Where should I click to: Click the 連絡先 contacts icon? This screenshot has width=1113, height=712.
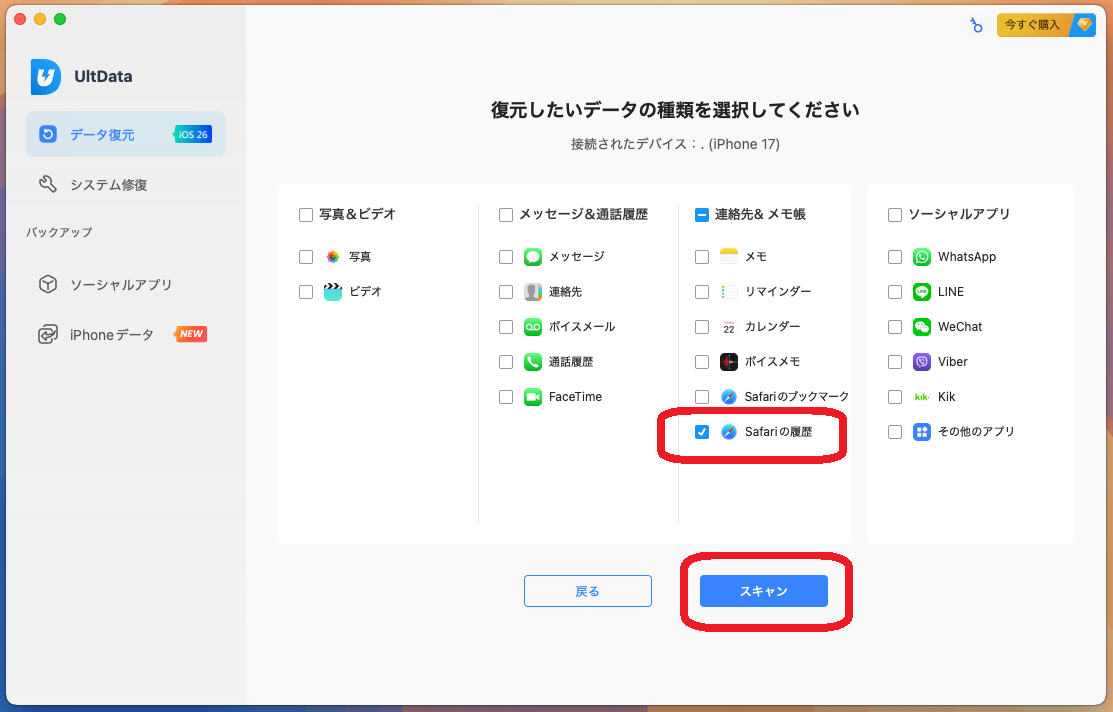533,292
